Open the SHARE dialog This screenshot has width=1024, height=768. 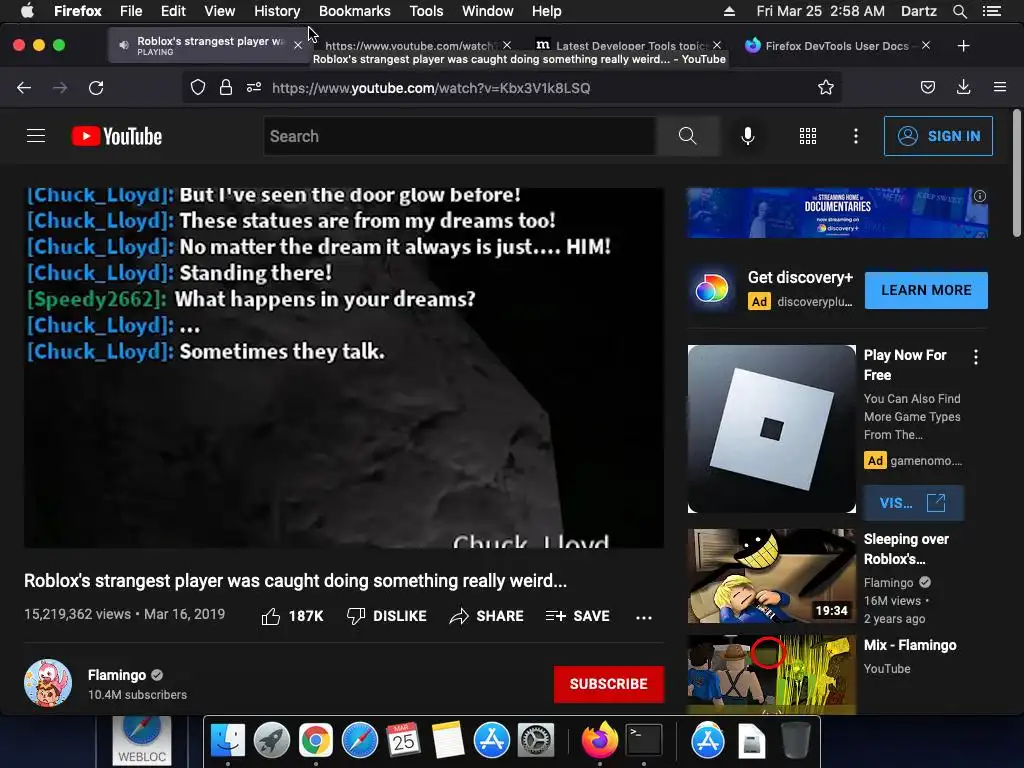(x=487, y=616)
